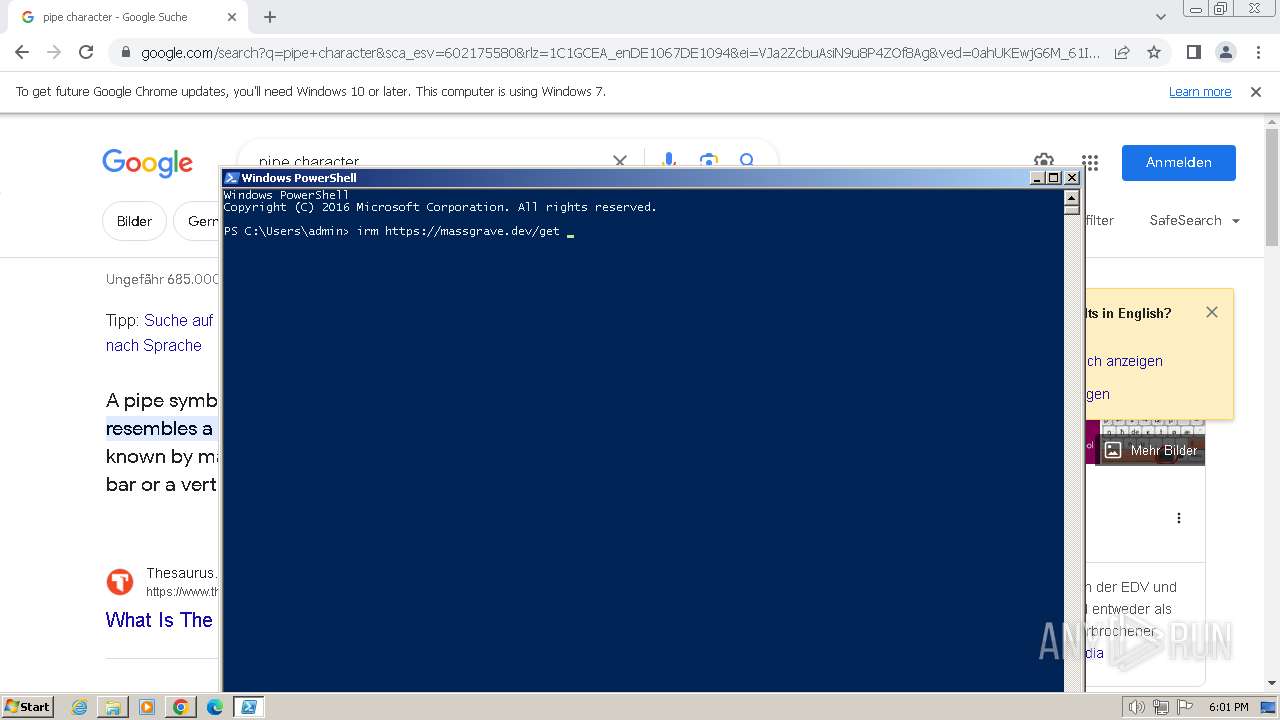
Task: Open Suche auf link
Action: [179, 320]
